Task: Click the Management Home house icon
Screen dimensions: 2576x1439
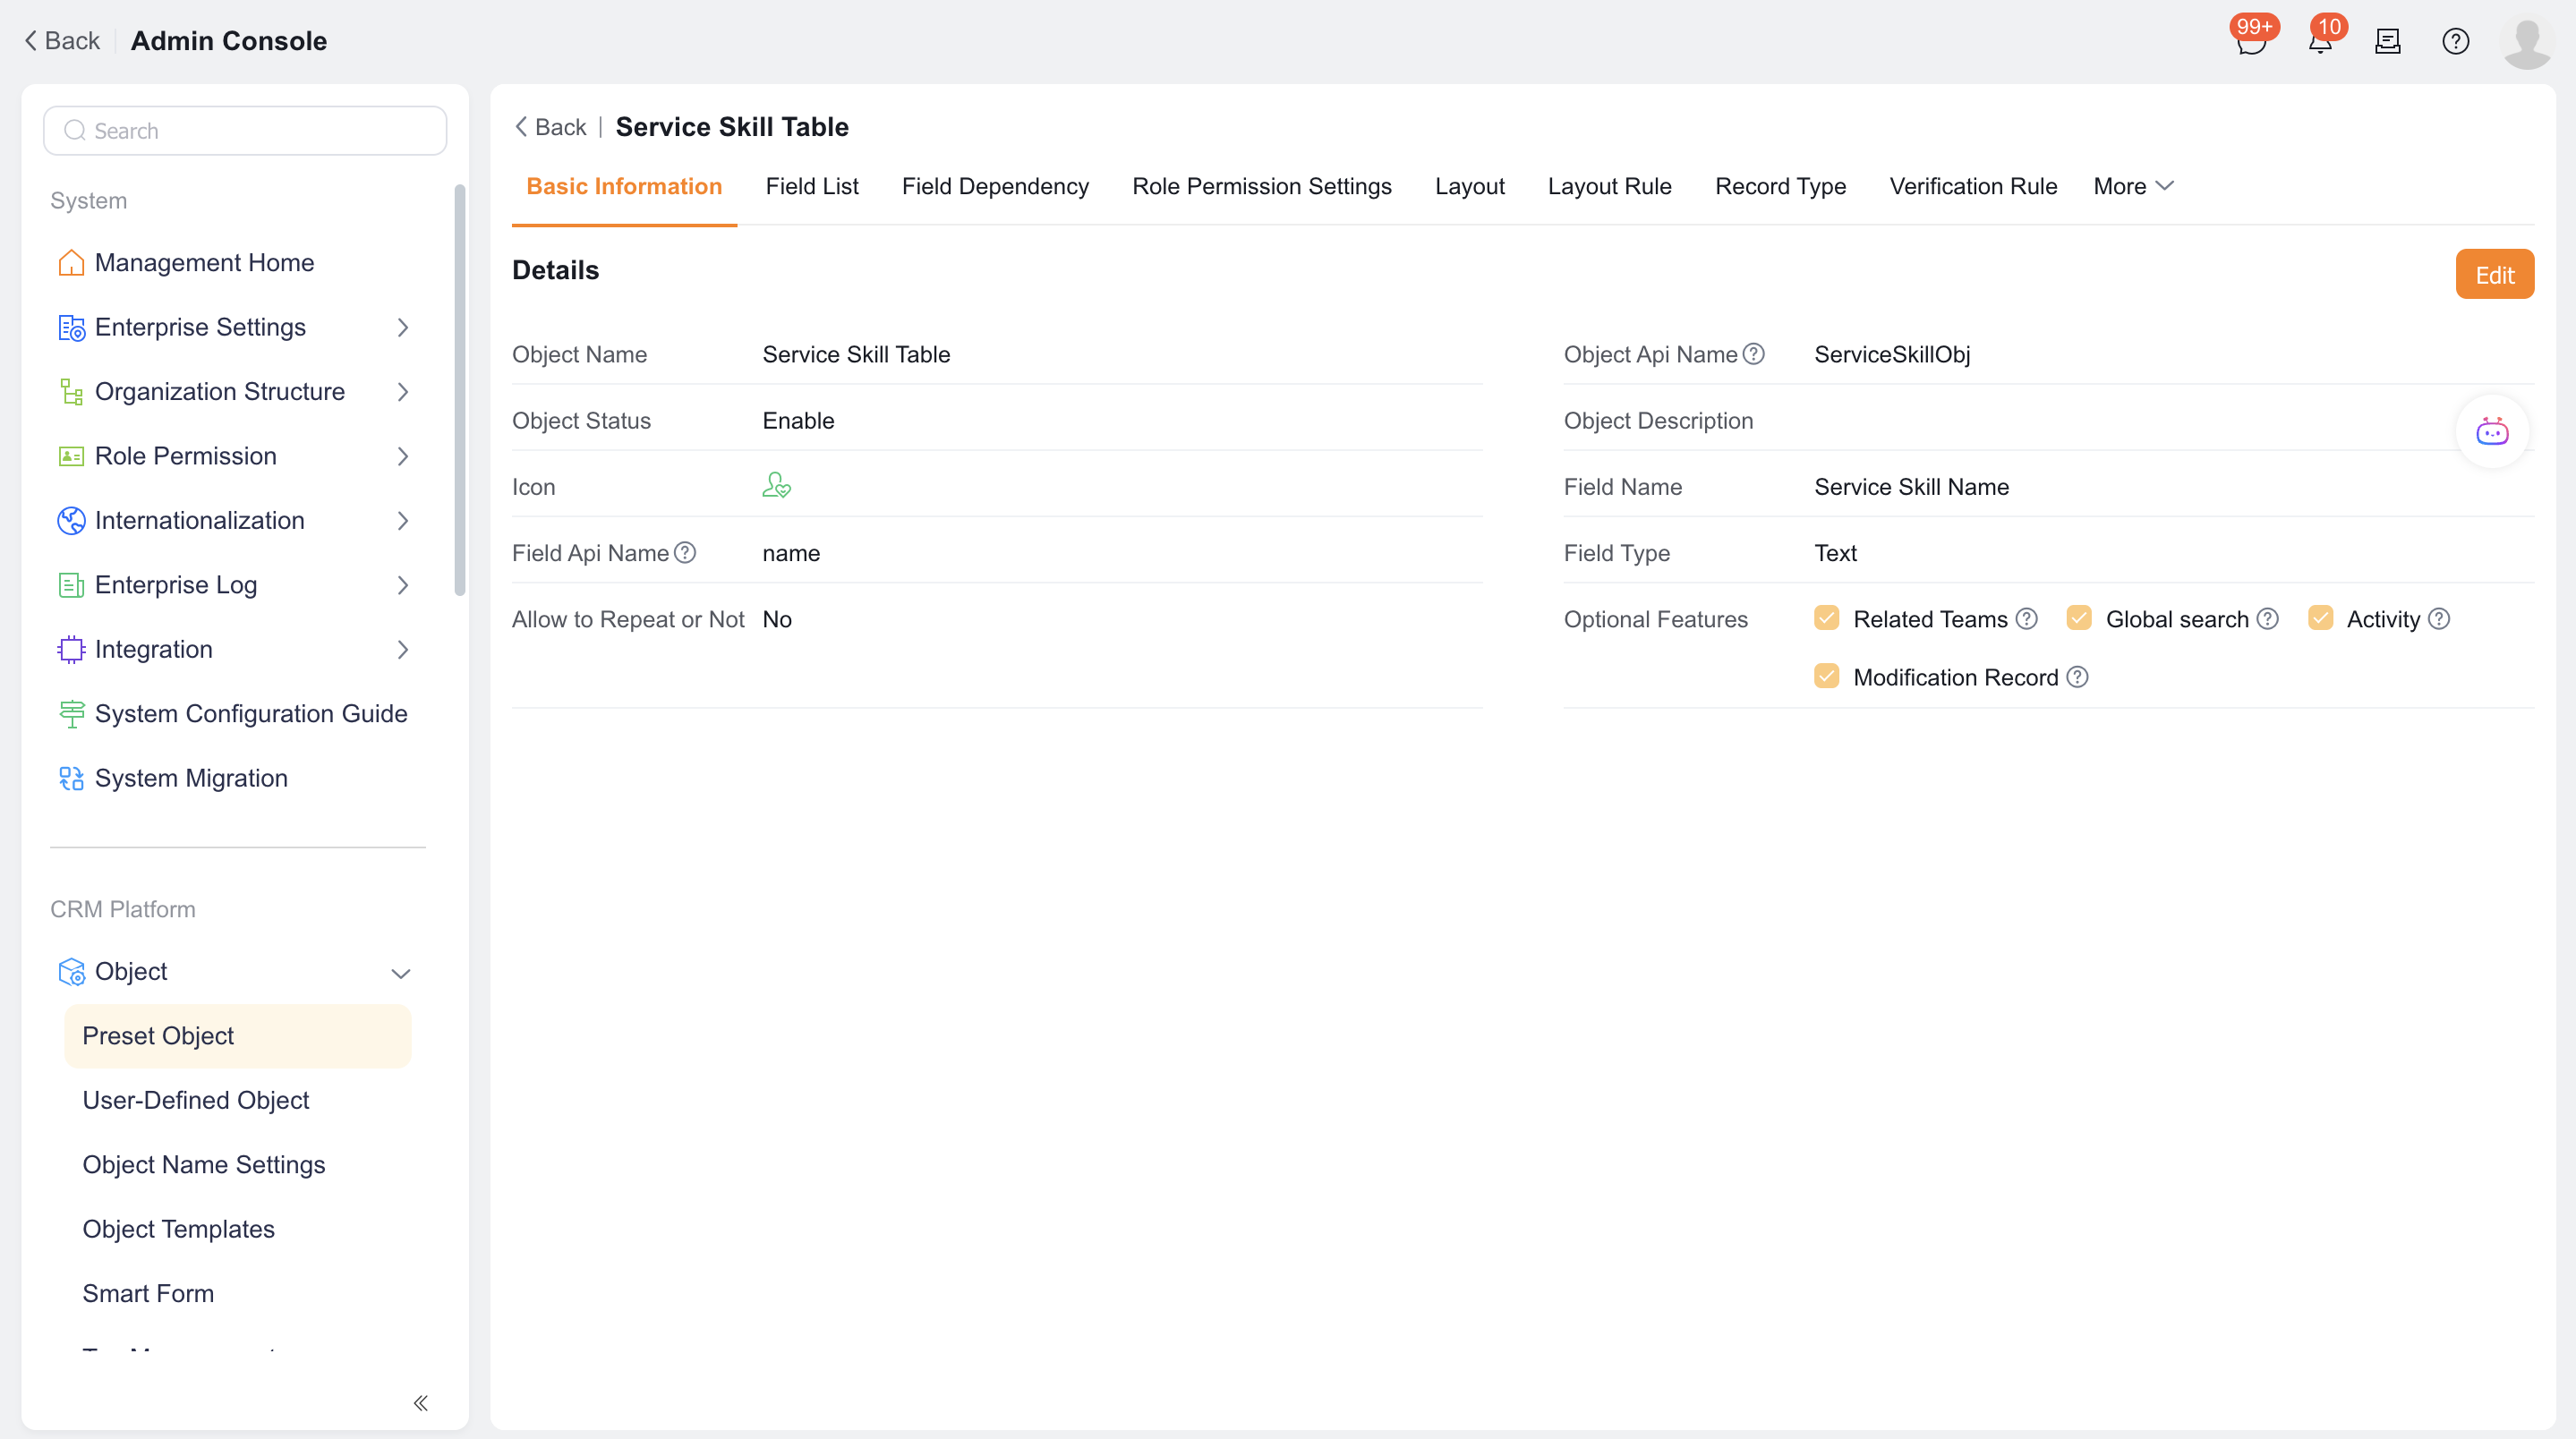Action: tap(71, 263)
